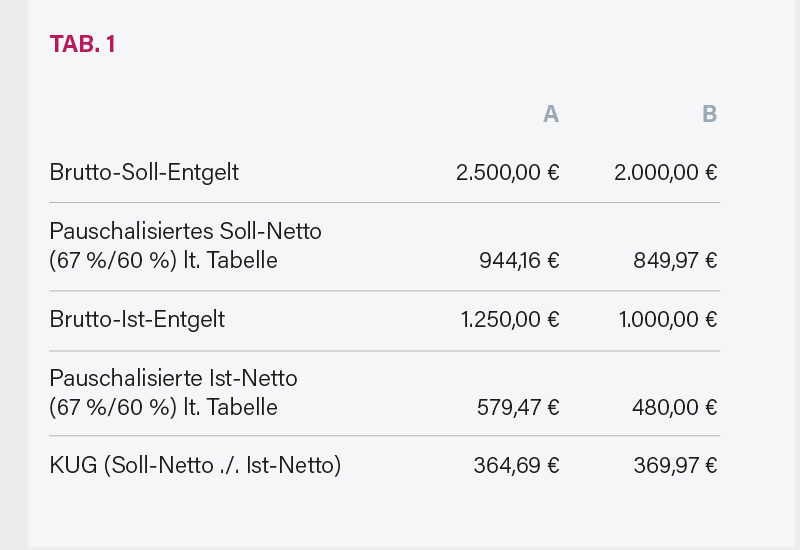
Task: Select the 364,69 € KUG value
Action: click(516, 465)
